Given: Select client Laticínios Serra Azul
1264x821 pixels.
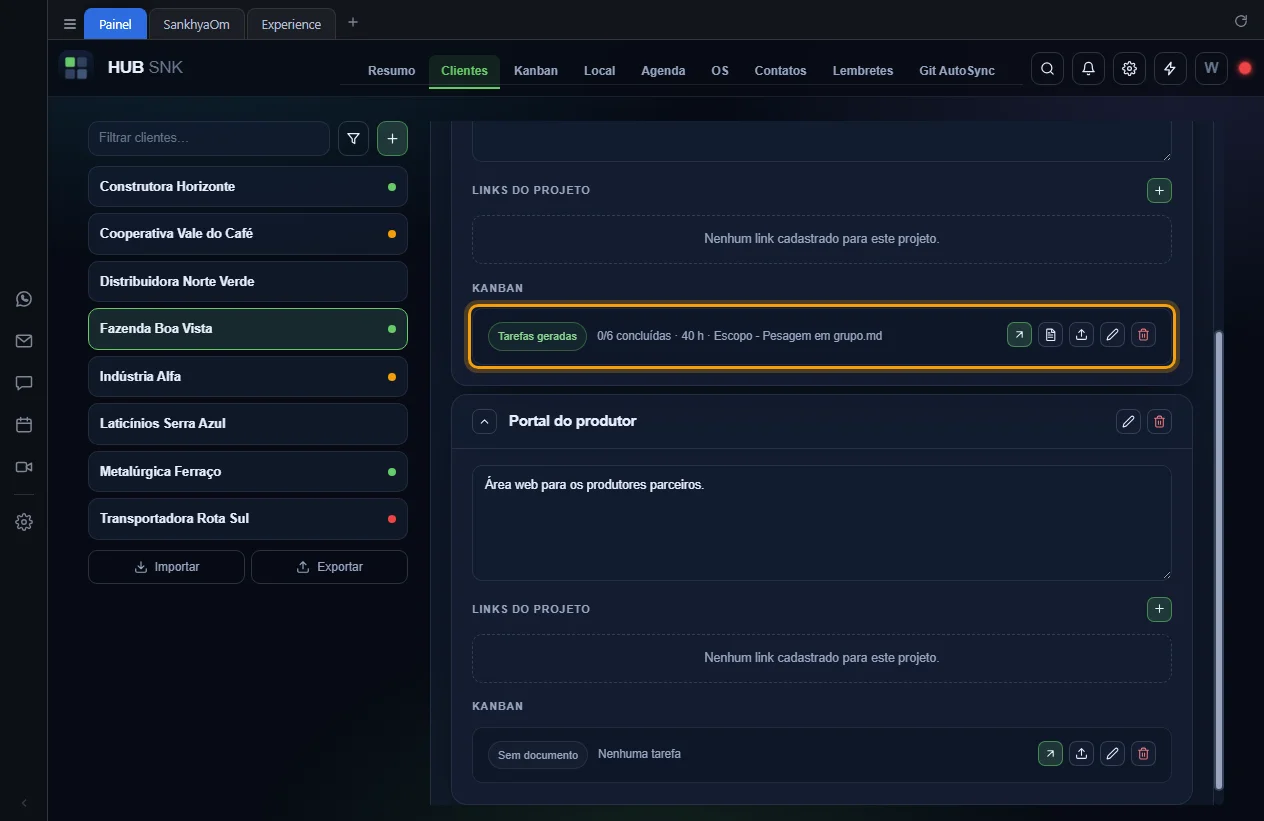Looking at the screenshot, I should coord(248,424).
